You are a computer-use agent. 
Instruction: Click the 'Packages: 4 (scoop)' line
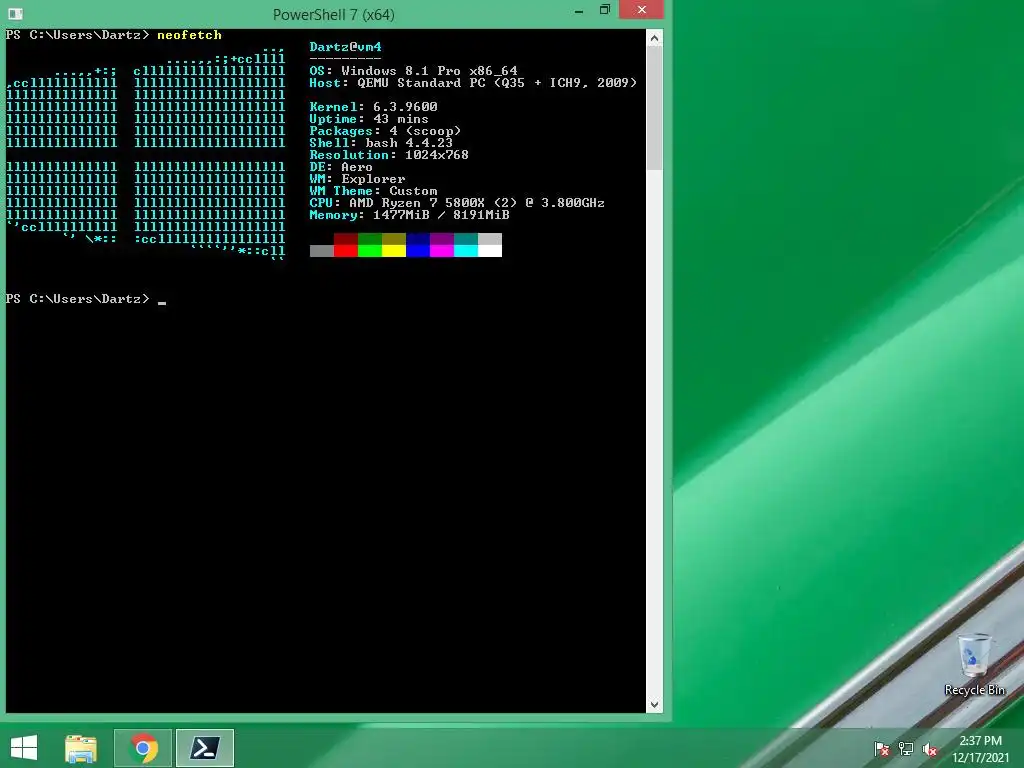[x=385, y=131]
